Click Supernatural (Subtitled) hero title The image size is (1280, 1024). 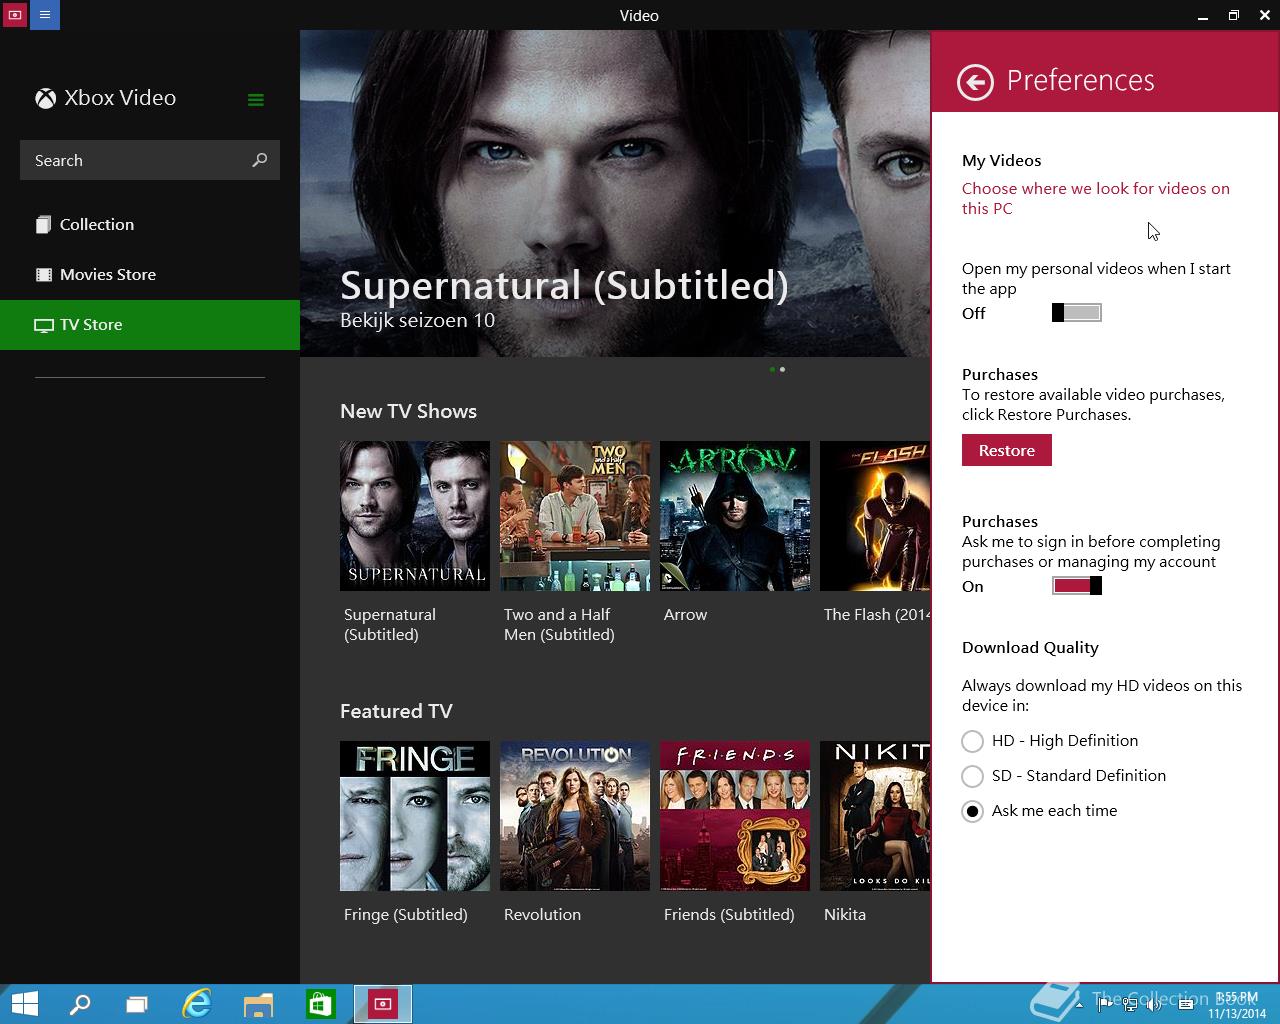point(564,285)
